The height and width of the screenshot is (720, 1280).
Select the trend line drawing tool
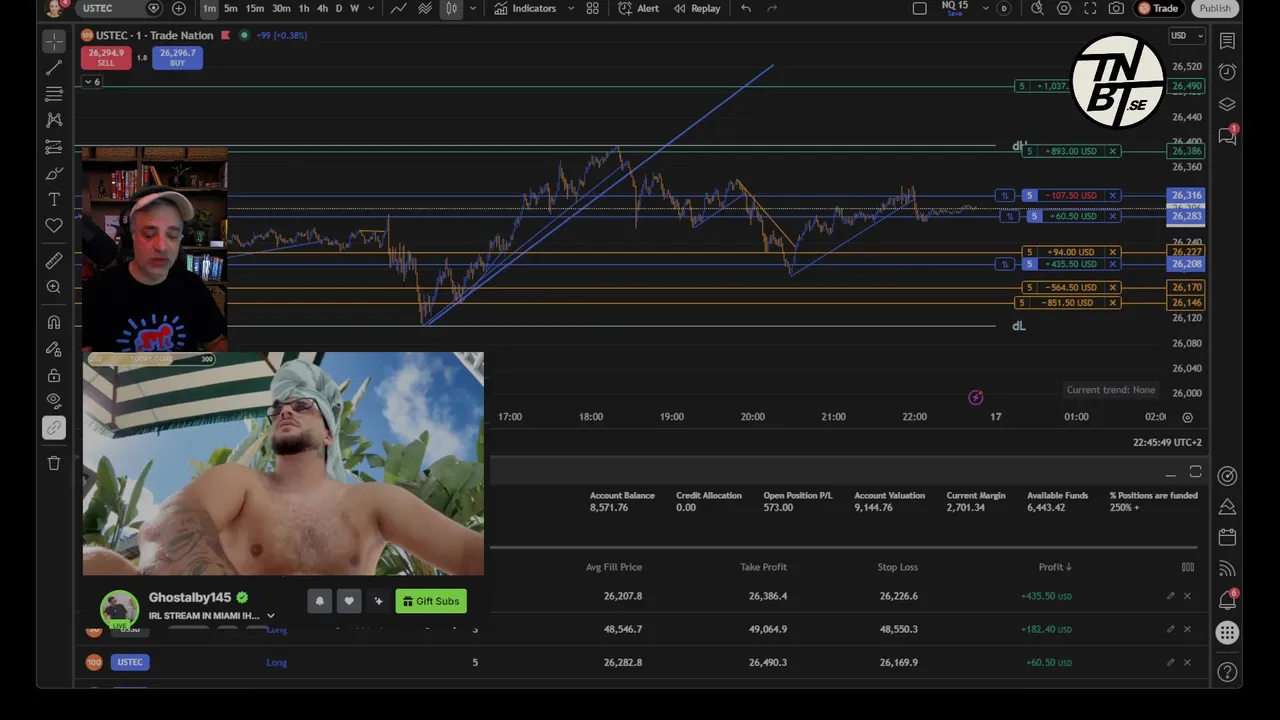pos(54,68)
